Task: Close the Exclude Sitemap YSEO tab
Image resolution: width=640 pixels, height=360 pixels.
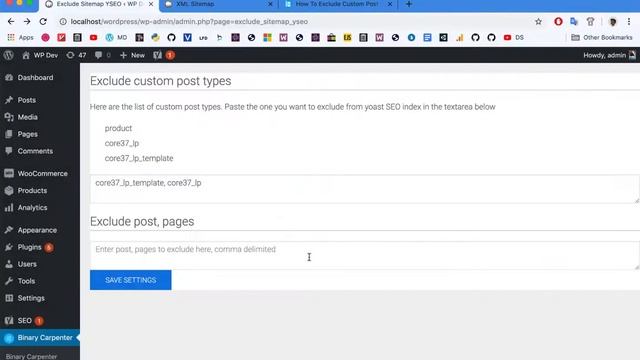Action: [151, 4]
